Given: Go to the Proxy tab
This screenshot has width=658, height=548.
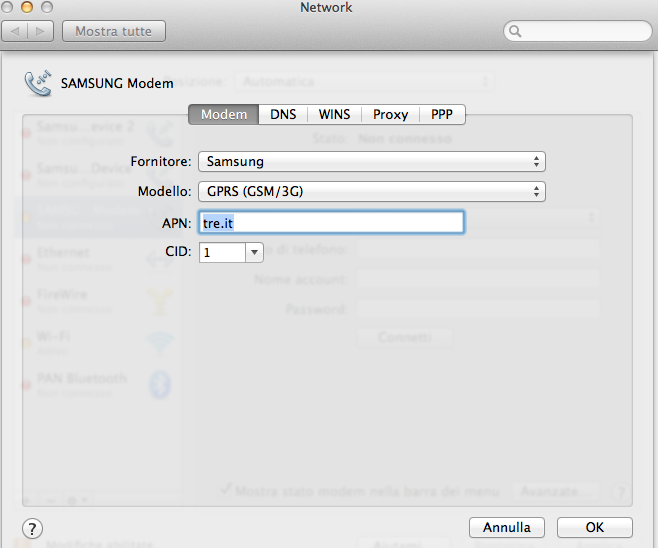Looking at the screenshot, I should pyautogui.click(x=390, y=115).
